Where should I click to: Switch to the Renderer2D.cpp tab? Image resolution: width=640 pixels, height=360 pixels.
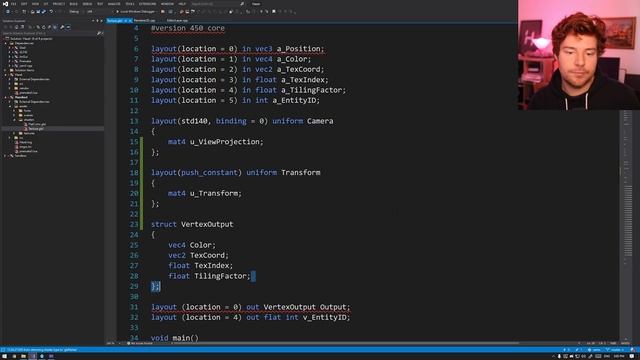click(144, 20)
